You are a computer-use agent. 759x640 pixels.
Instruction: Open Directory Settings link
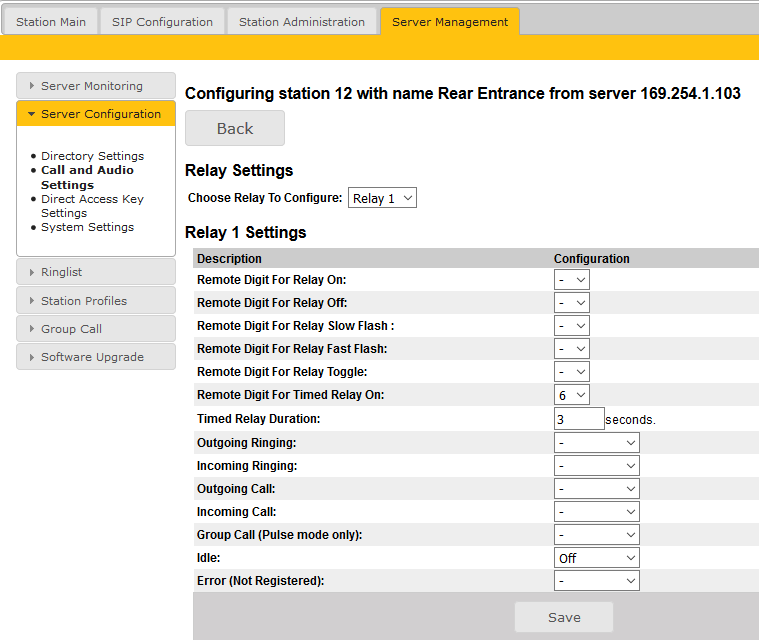pyautogui.click(x=92, y=156)
